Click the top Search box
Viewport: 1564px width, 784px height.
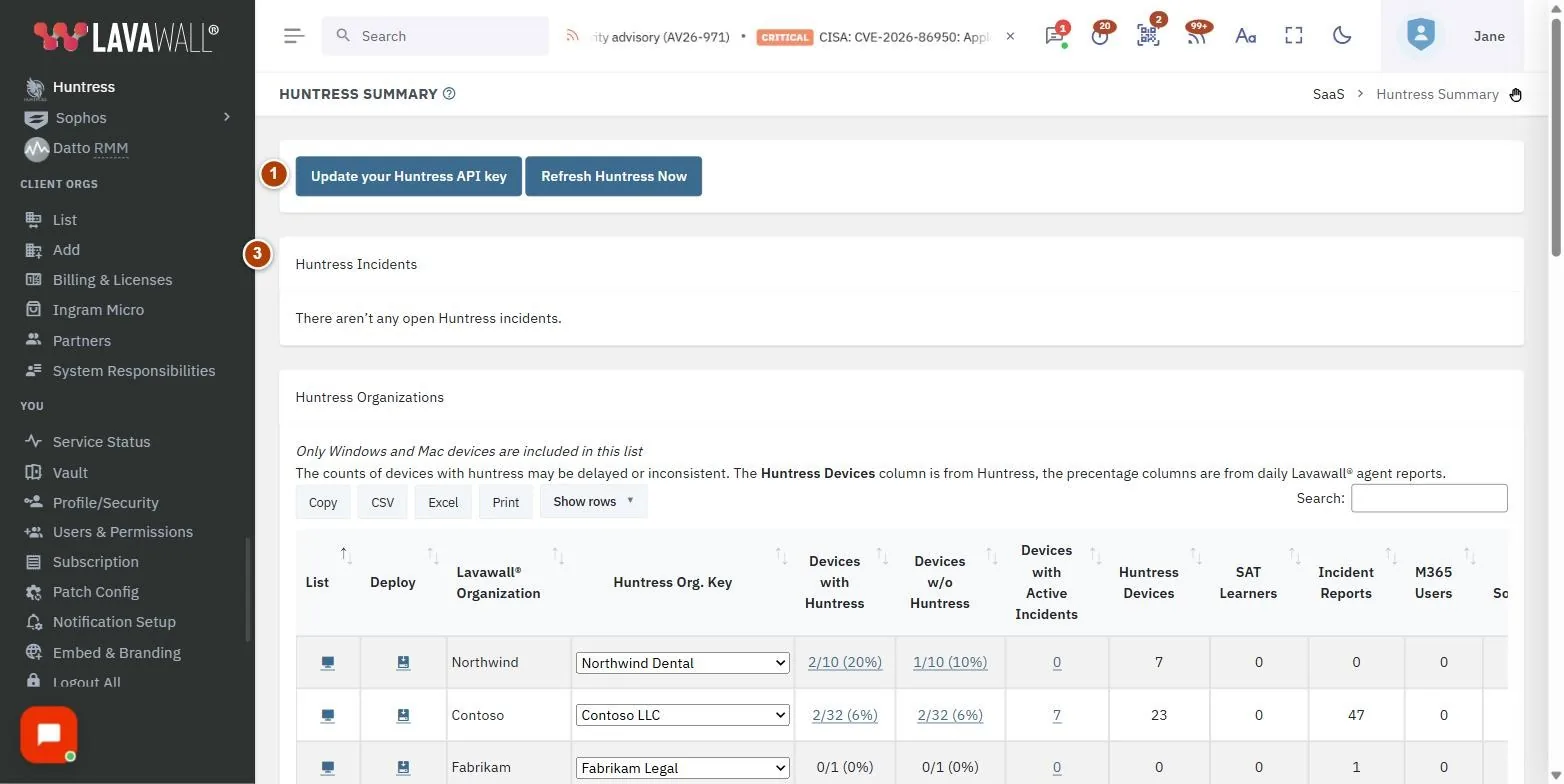point(435,36)
